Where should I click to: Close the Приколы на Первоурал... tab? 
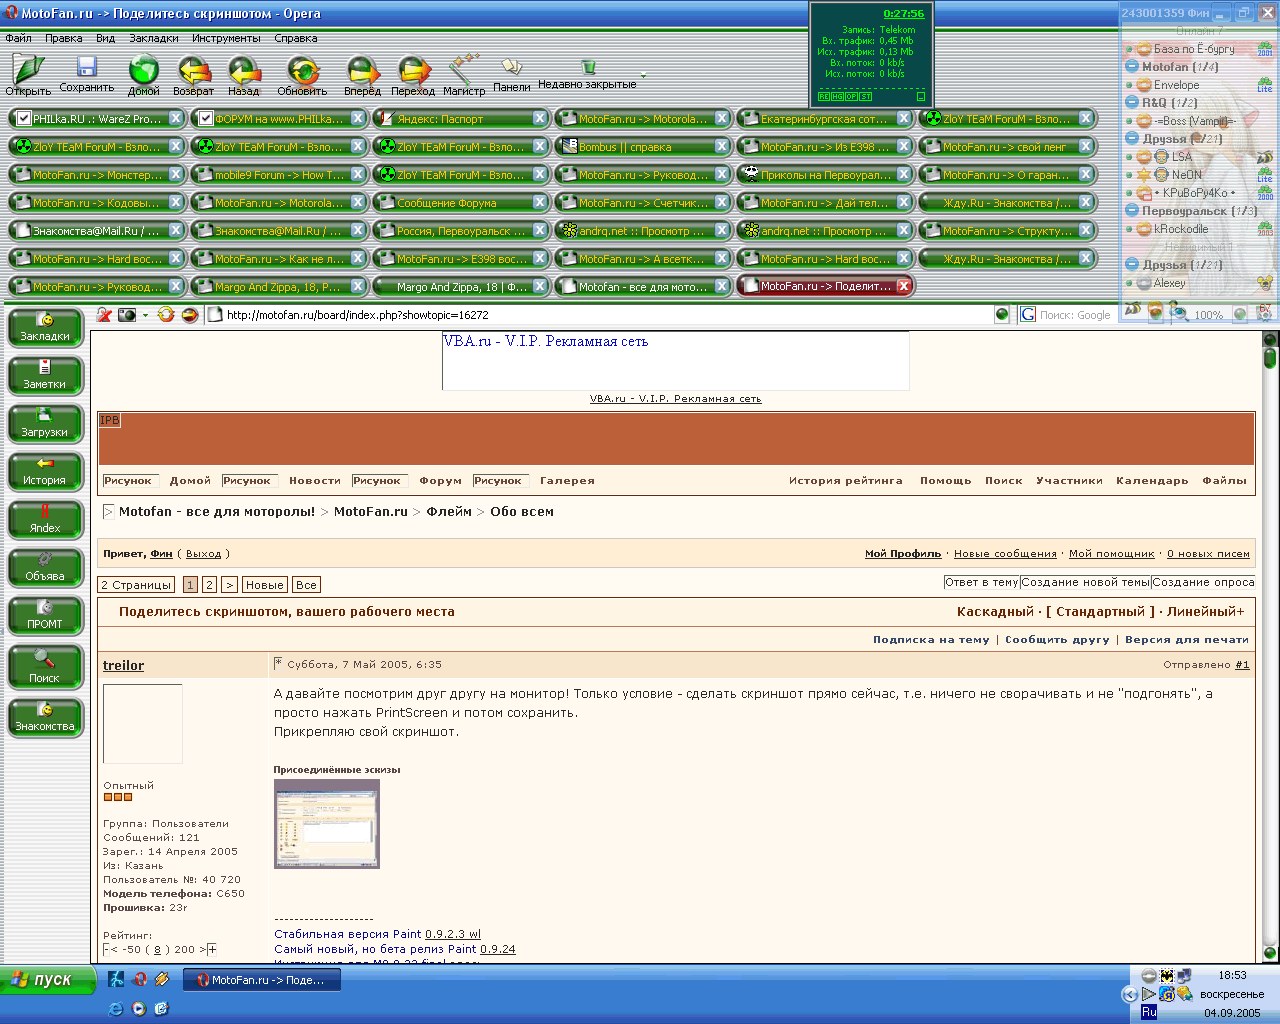click(x=903, y=174)
